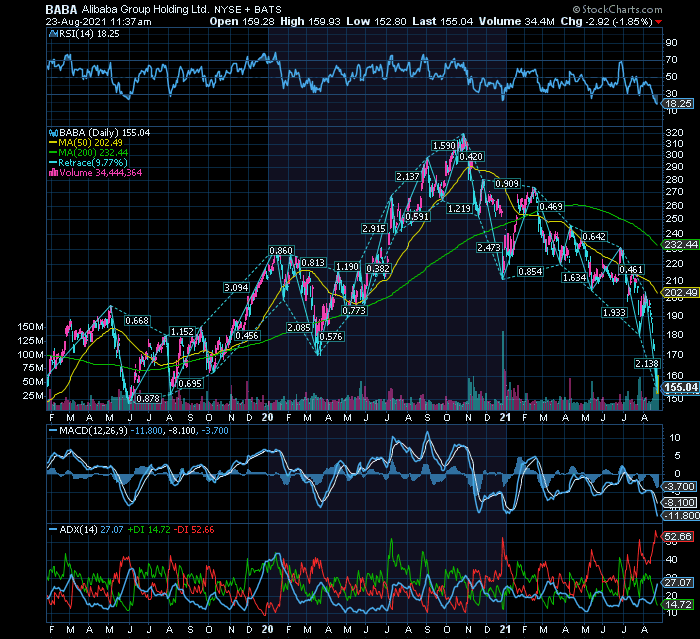Click the -DI 52.66 red label
The height and width of the screenshot is (639, 700).
pos(194,530)
